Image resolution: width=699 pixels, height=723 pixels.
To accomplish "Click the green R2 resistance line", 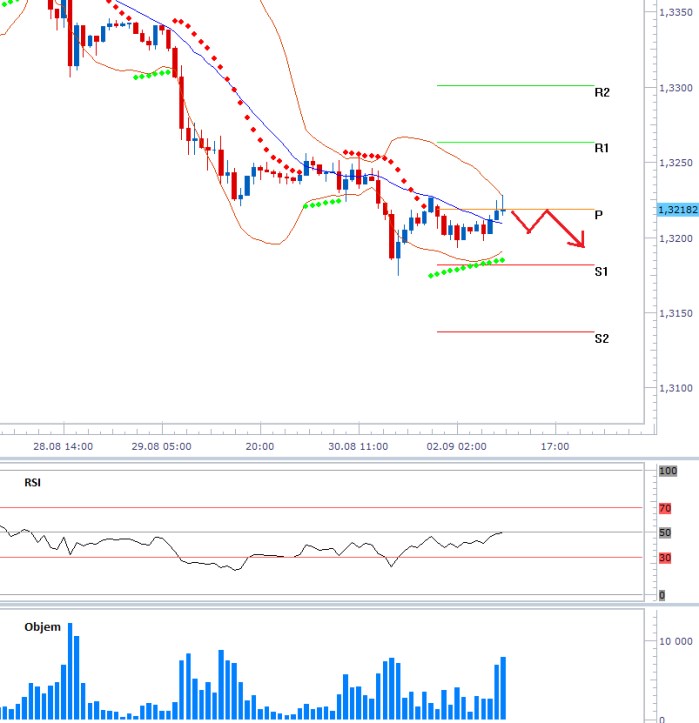I will (x=515, y=85).
